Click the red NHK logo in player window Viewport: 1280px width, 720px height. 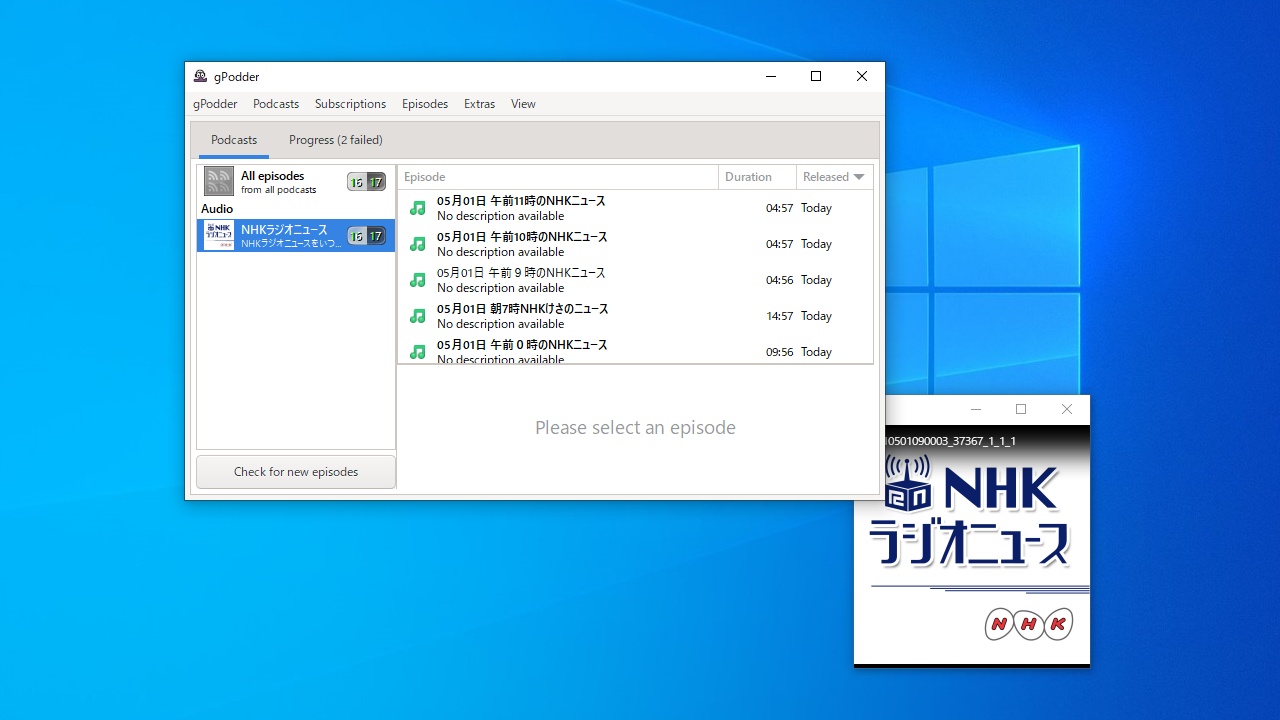click(1029, 625)
